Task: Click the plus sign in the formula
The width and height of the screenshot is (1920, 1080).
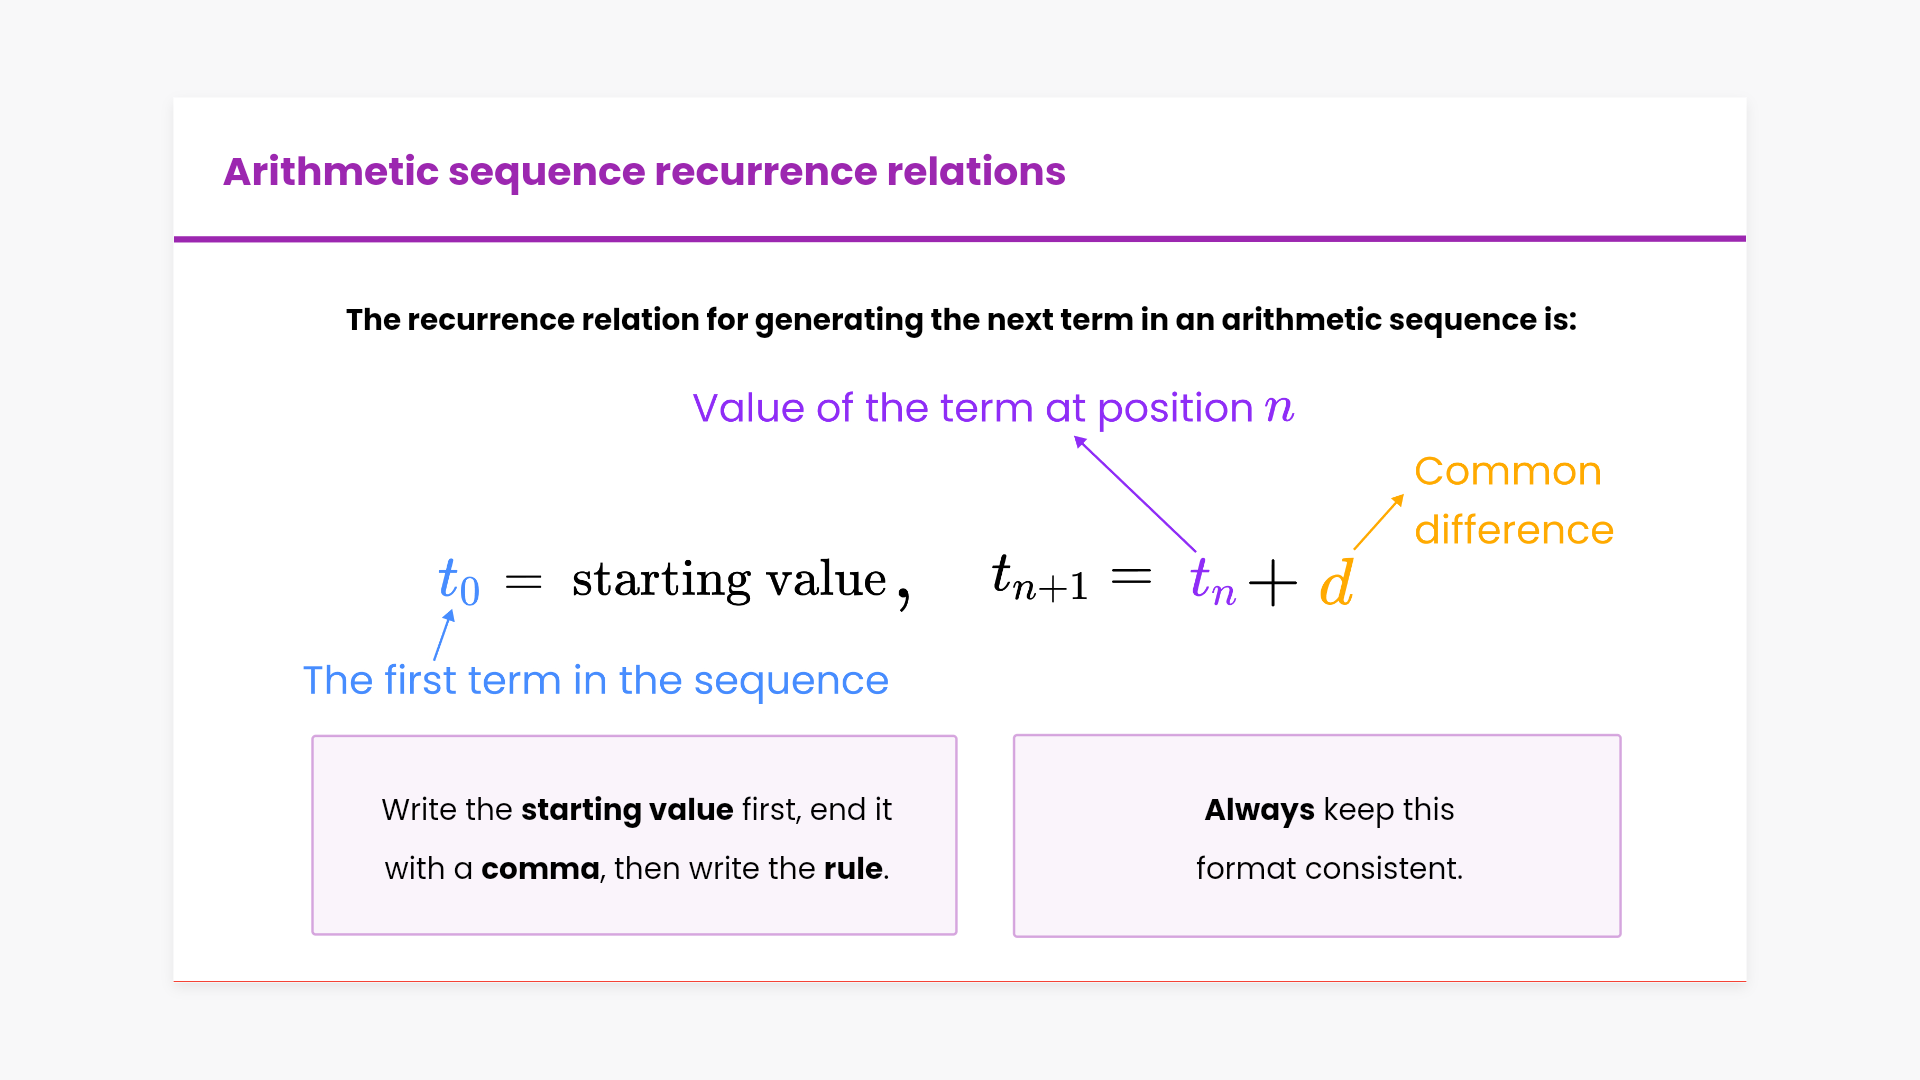Action: (1273, 582)
